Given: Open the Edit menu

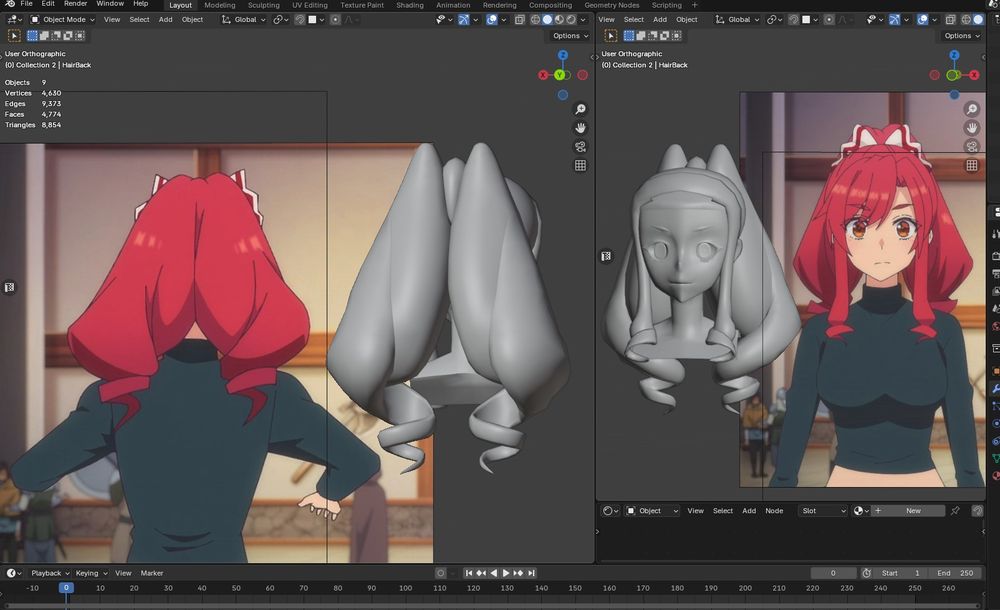Looking at the screenshot, I should (48, 4).
